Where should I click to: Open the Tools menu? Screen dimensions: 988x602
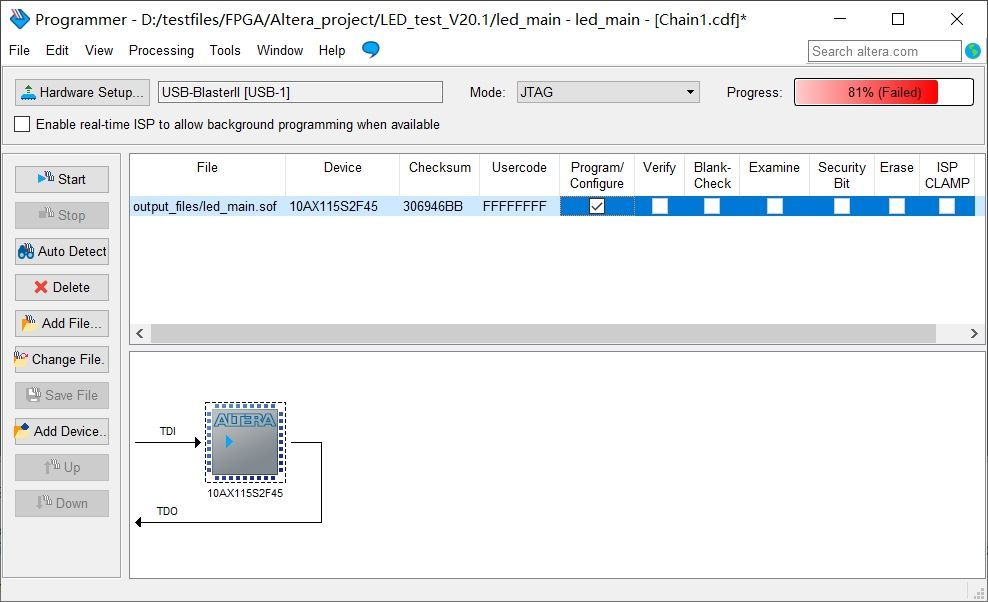tap(225, 50)
